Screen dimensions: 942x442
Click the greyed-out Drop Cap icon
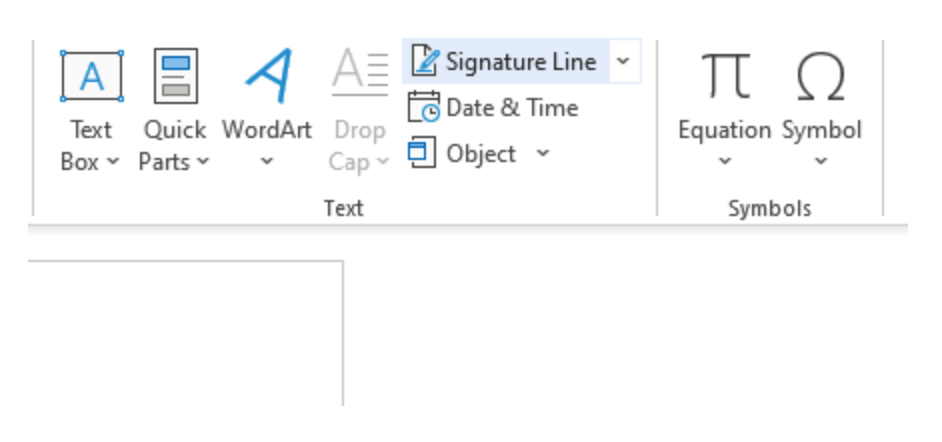pos(360,74)
